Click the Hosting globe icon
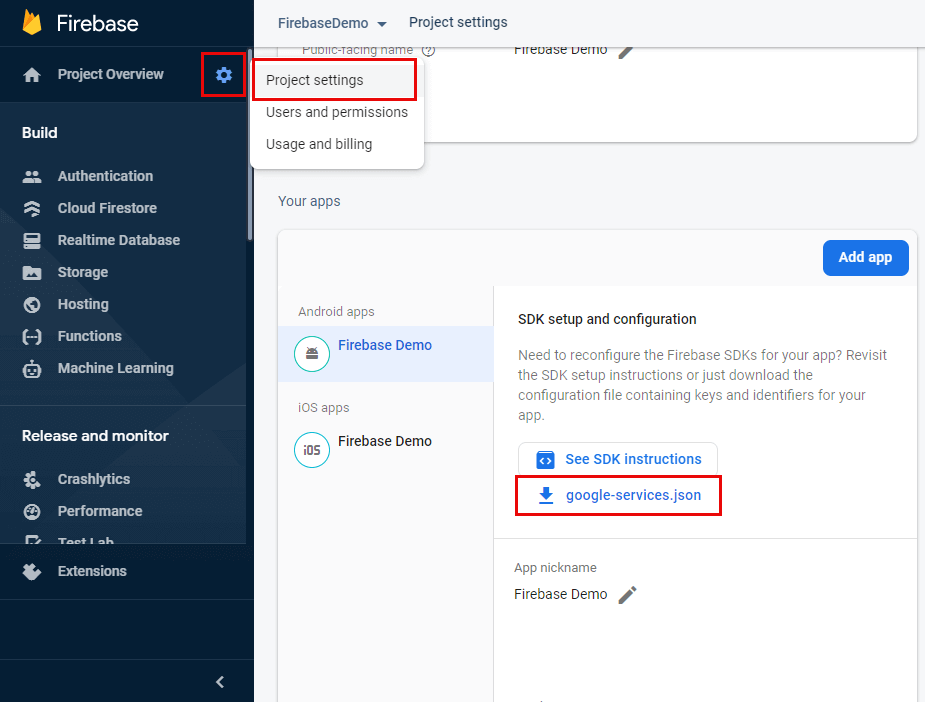 point(32,304)
